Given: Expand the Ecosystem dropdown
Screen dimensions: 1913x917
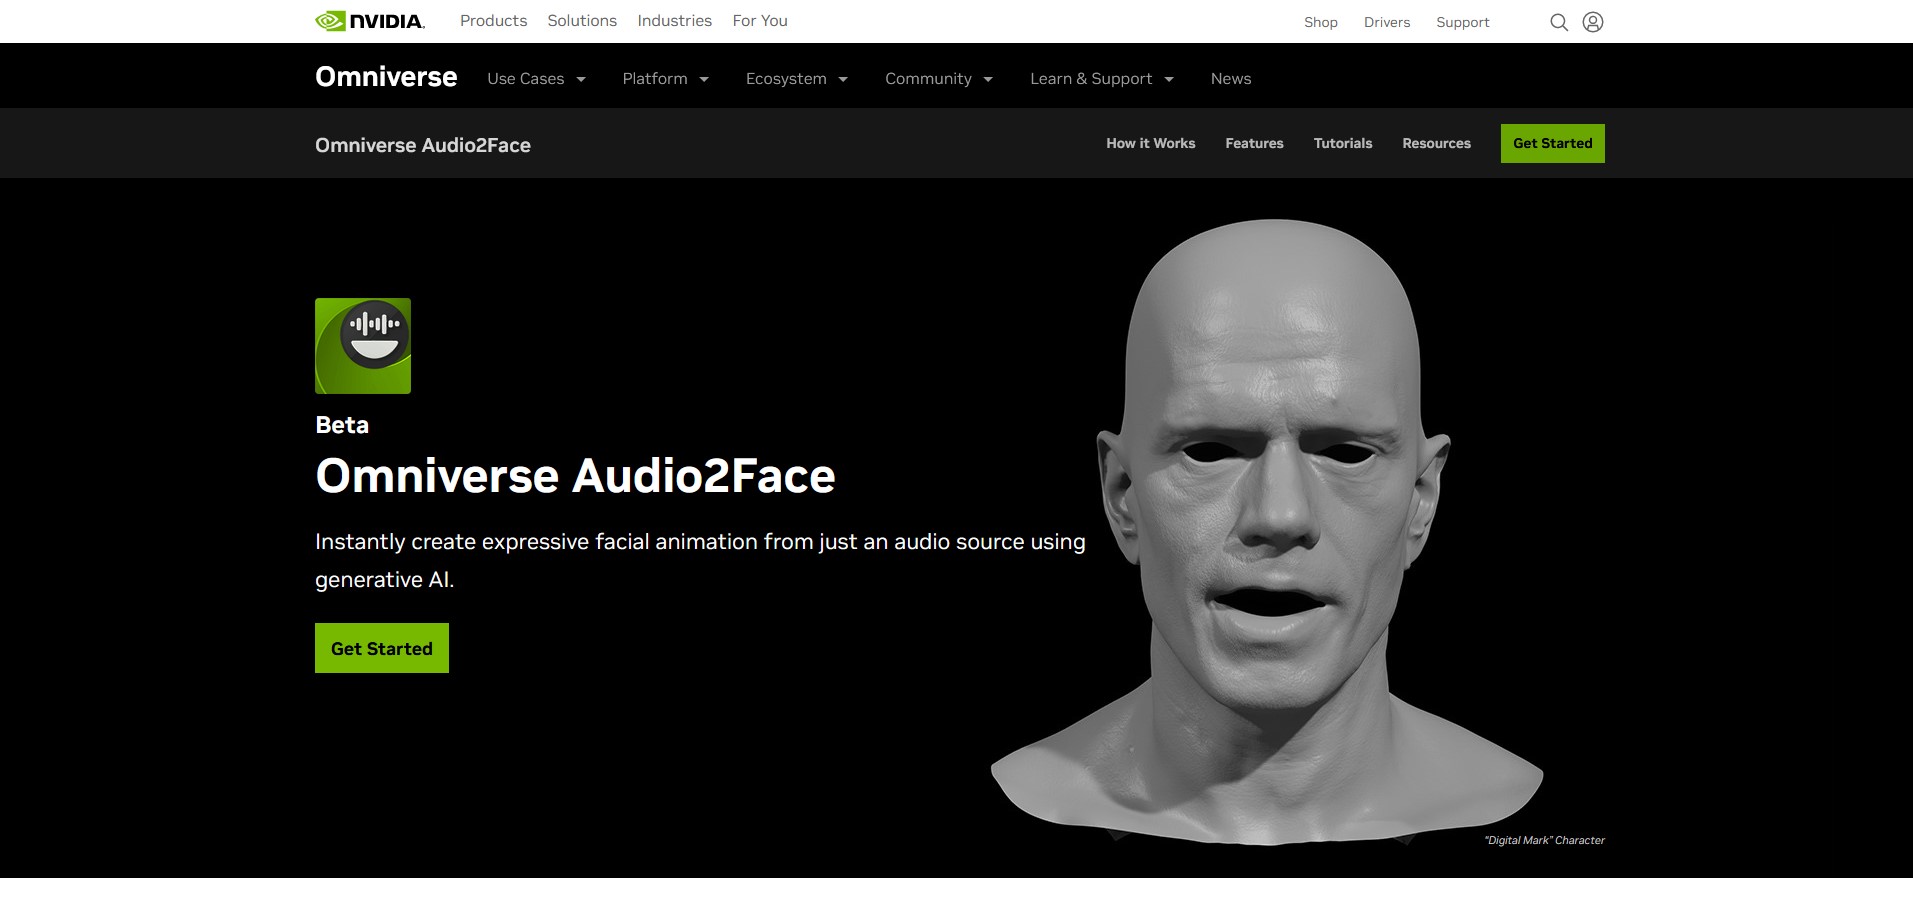Looking at the screenshot, I should [796, 79].
